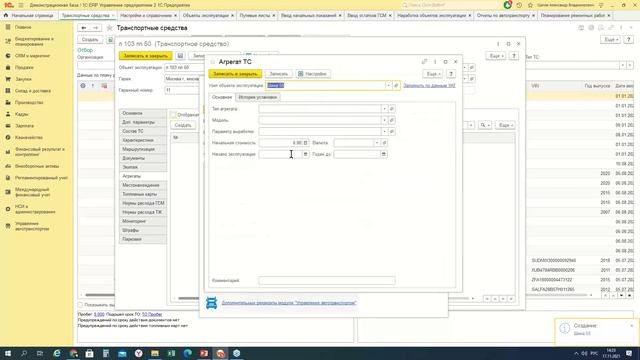The width and height of the screenshot is (640, 360).
Task: Click the 'Комментарий' input field
Action: pyautogui.click(x=327, y=280)
